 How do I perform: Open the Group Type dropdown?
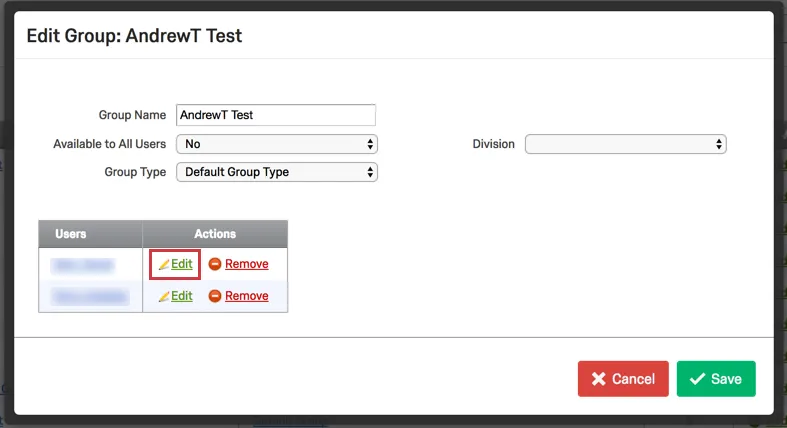tap(276, 172)
